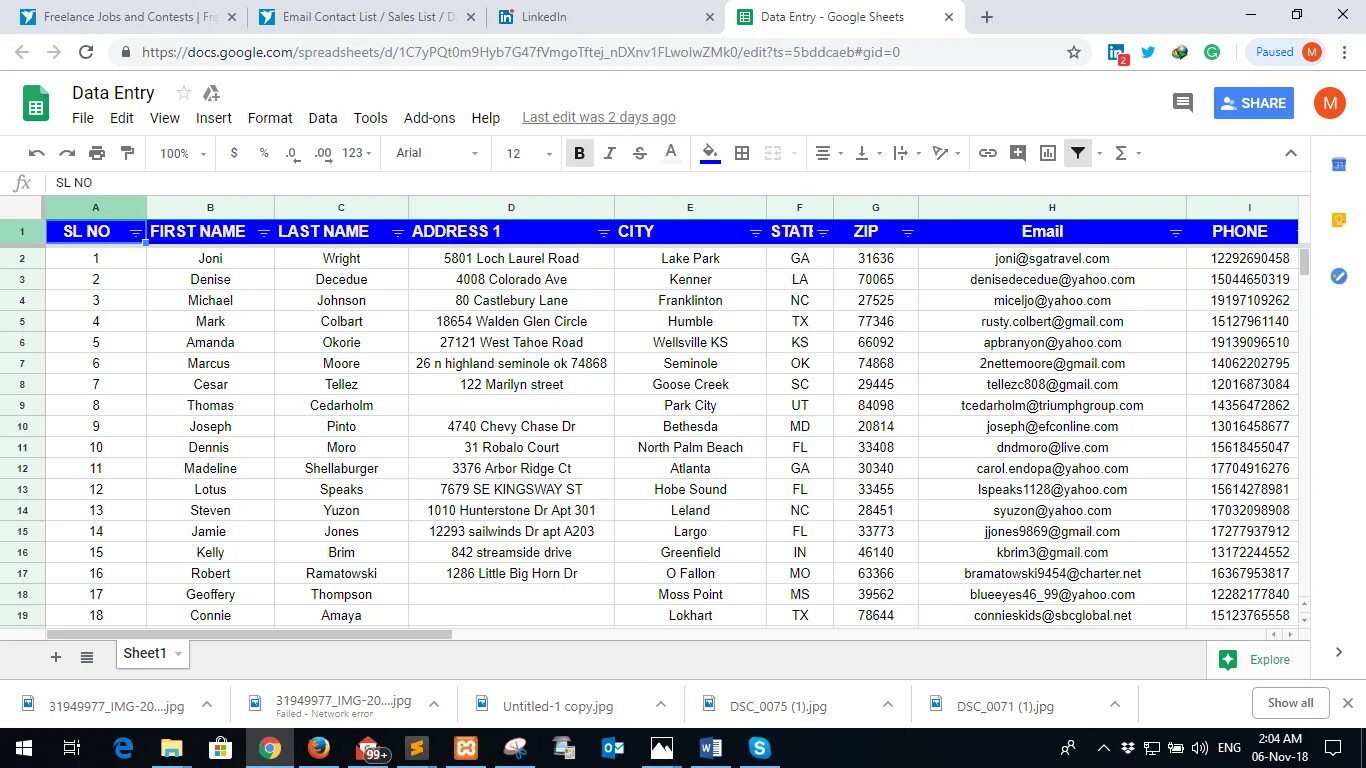1366x768 pixels.
Task: Undo the last action in toolbar
Action: (x=37, y=153)
